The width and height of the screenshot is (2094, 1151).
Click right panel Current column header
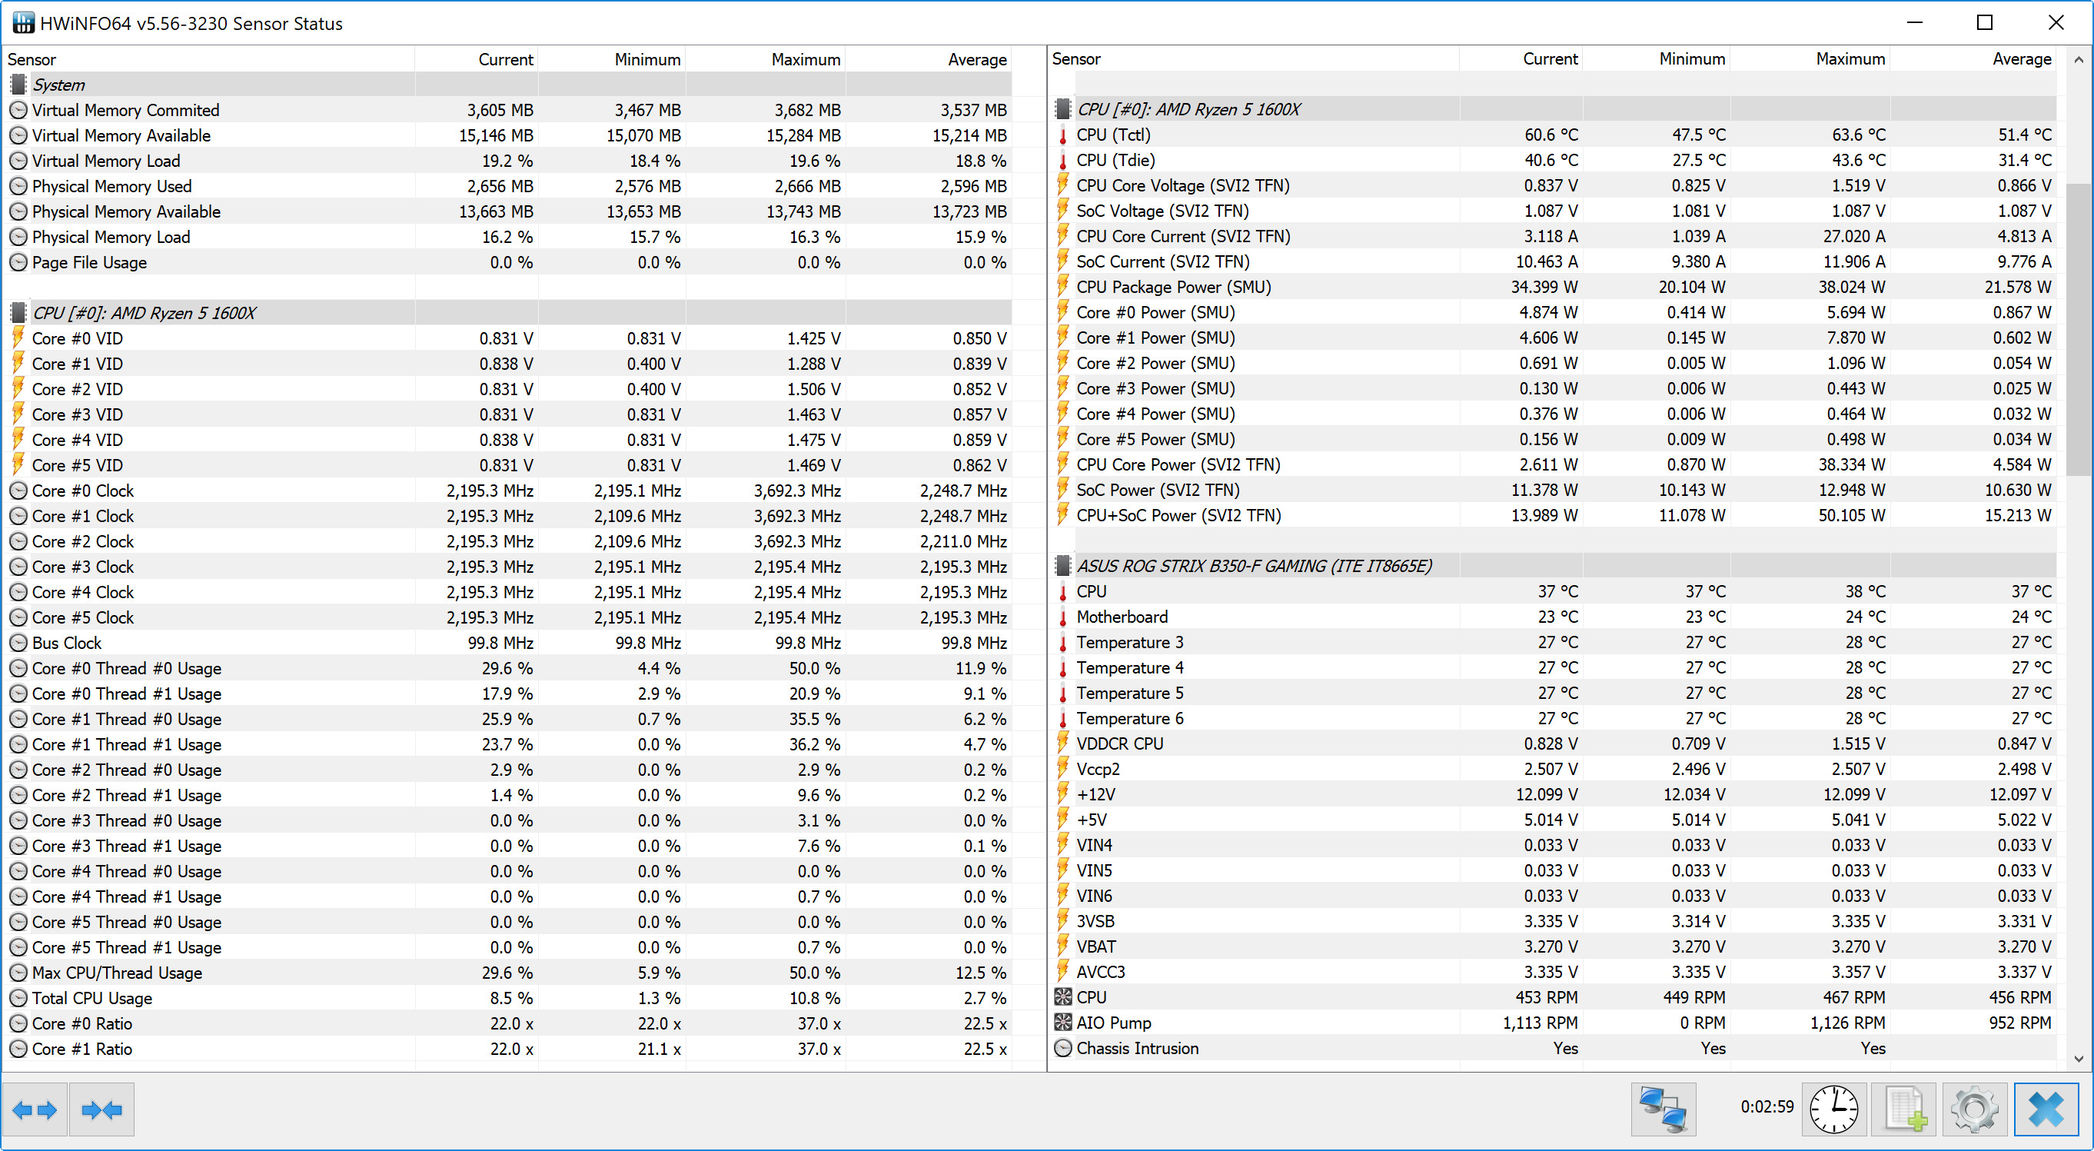1521,59
